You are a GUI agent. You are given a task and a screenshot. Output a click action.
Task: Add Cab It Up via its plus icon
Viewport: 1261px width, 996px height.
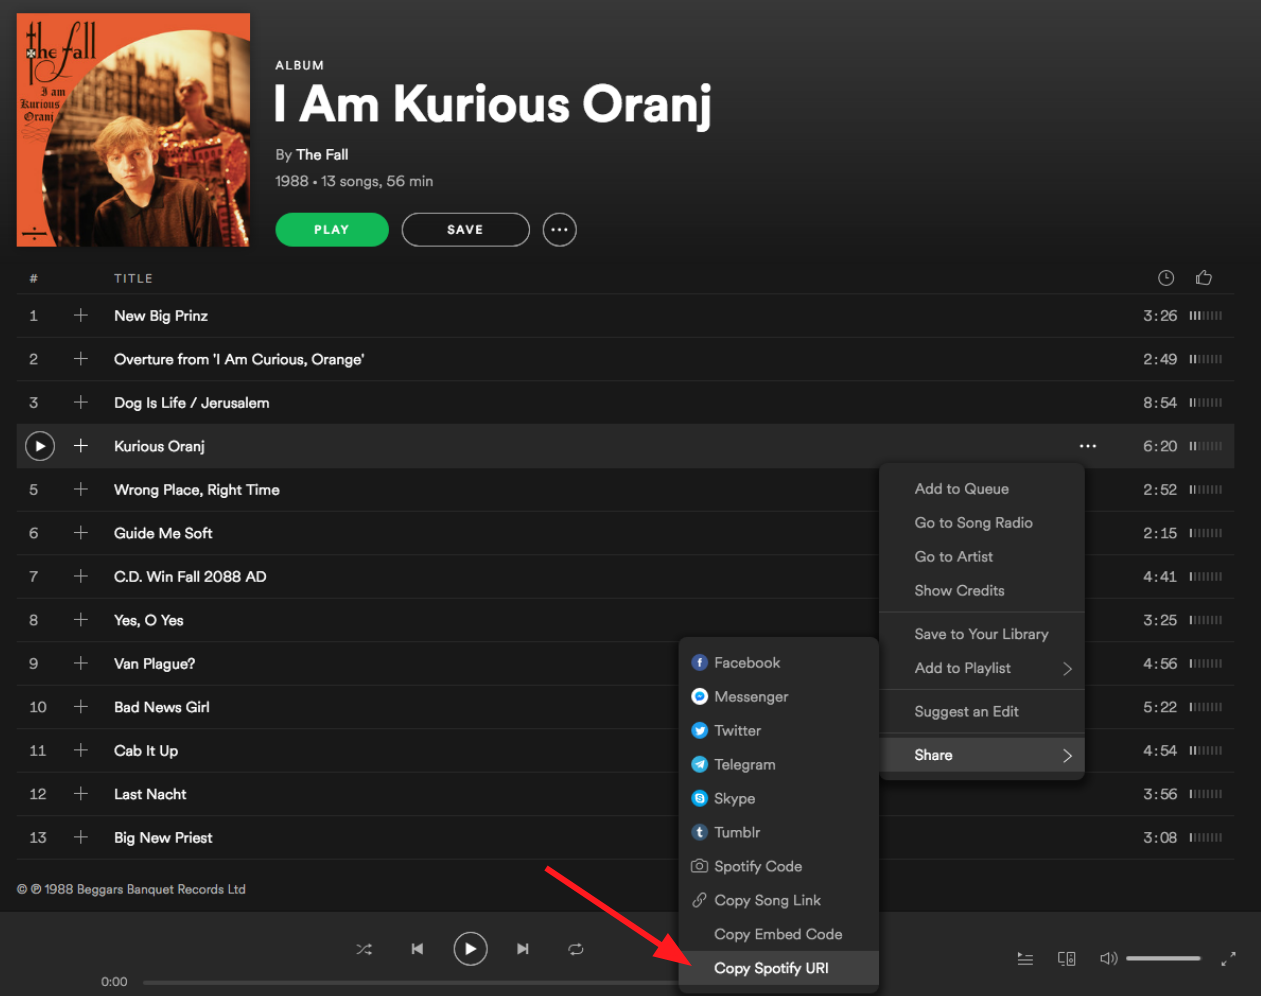click(x=81, y=751)
